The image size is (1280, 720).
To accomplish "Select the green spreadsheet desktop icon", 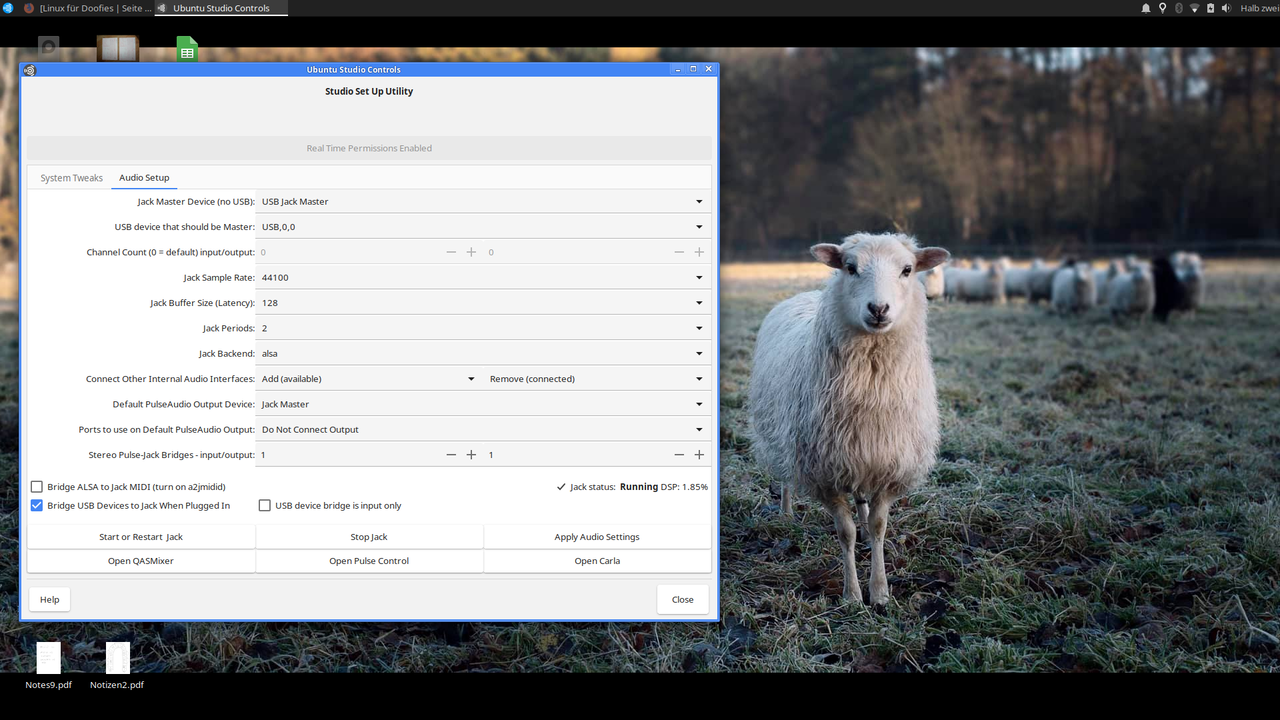I will click(x=187, y=48).
